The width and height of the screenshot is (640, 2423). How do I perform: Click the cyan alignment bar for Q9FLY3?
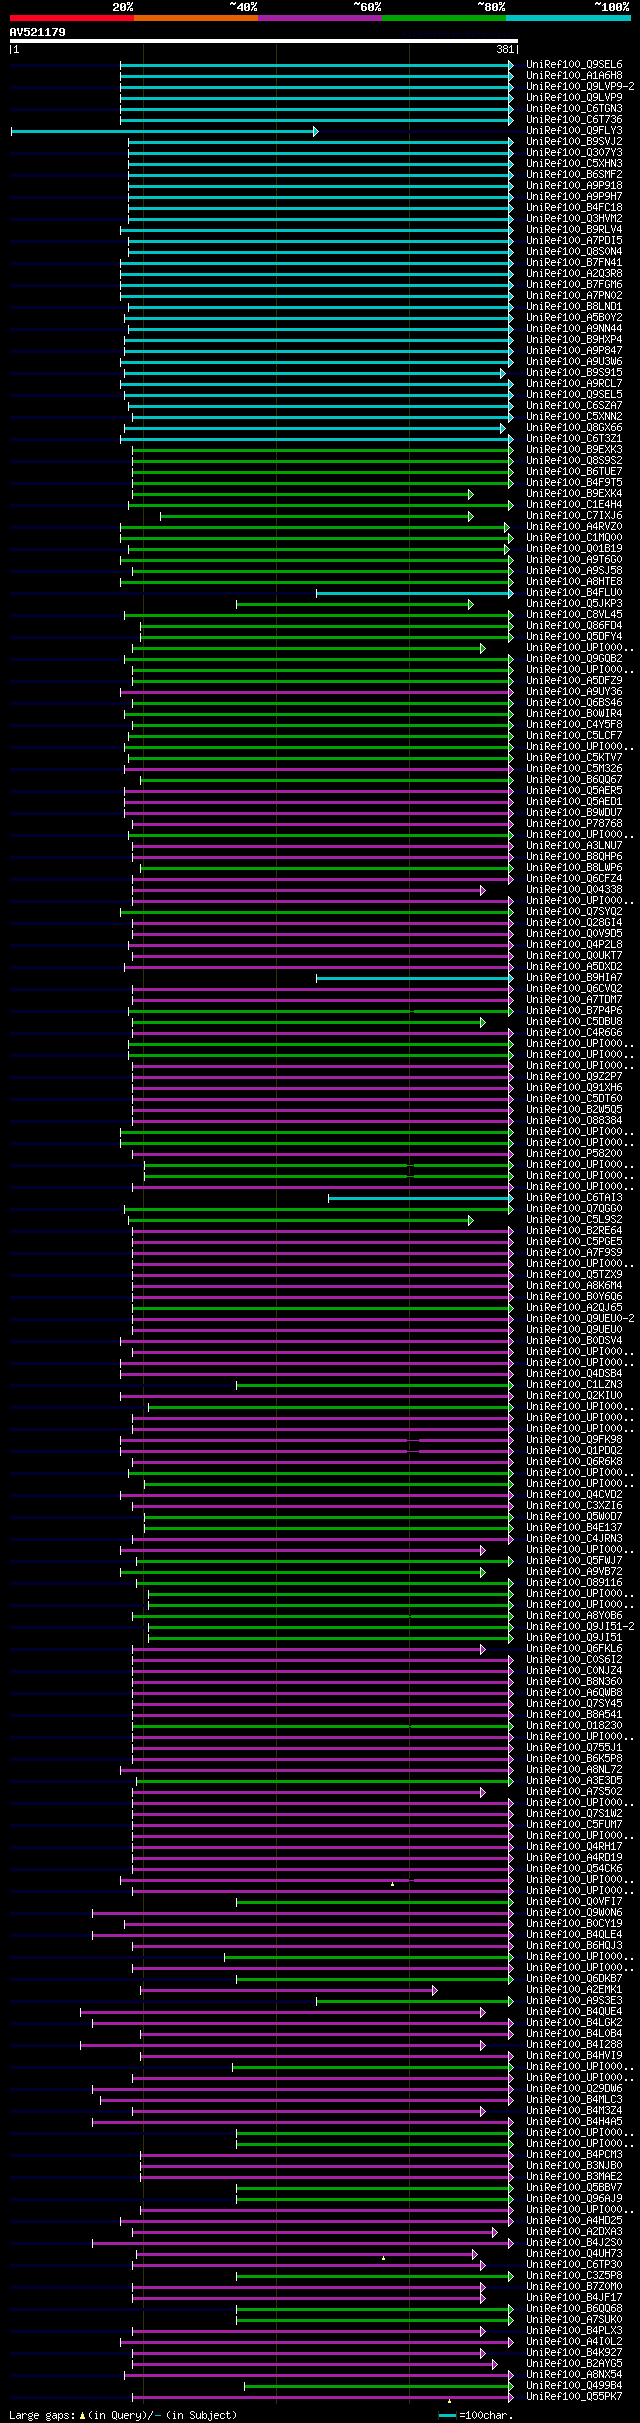(x=164, y=131)
